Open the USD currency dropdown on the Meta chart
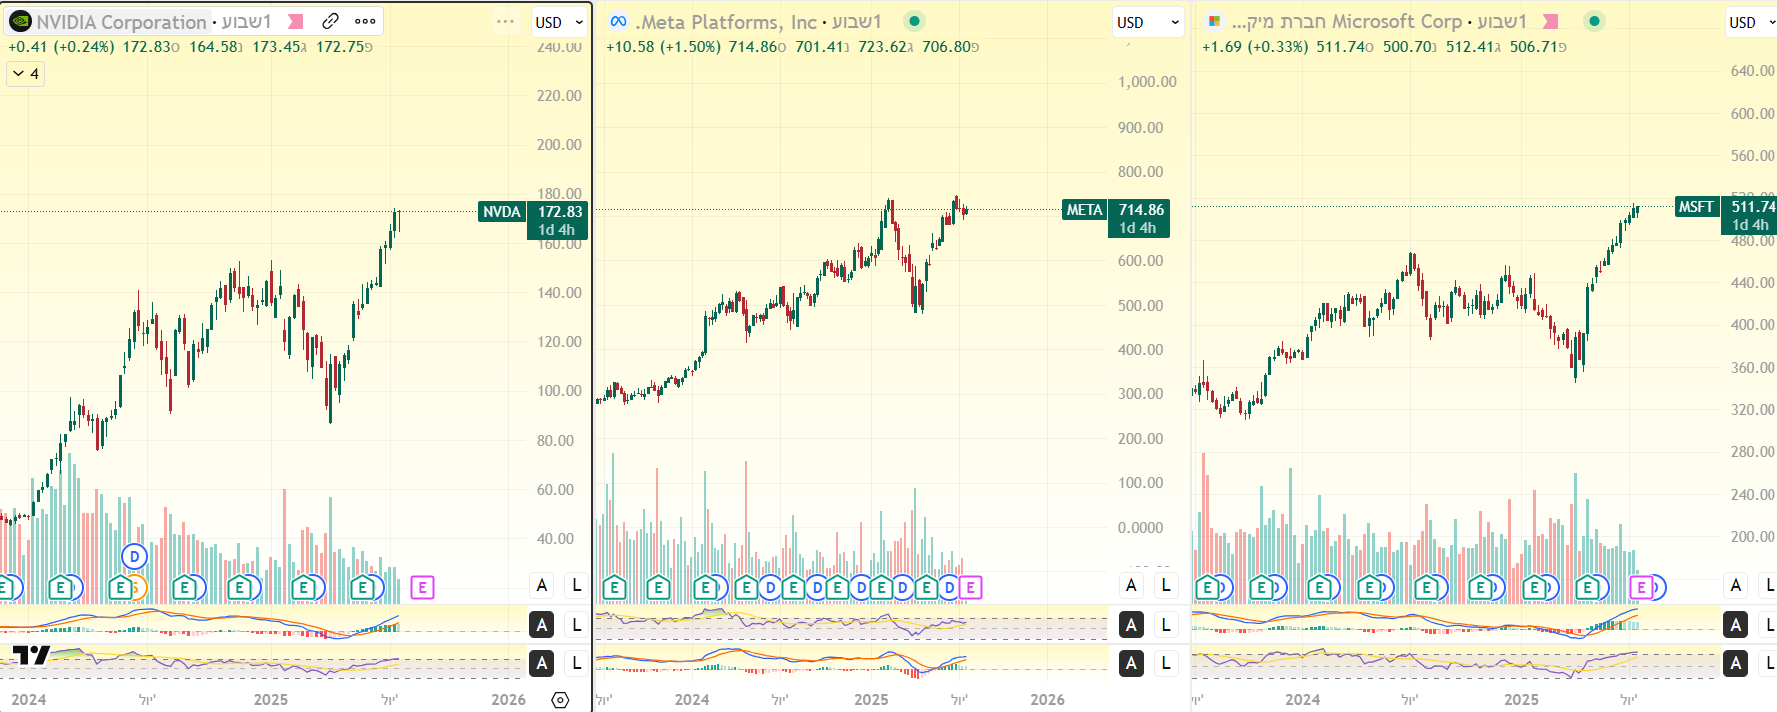The height and width of the screenshot is (712, 1777). [x=1147, y=22]
